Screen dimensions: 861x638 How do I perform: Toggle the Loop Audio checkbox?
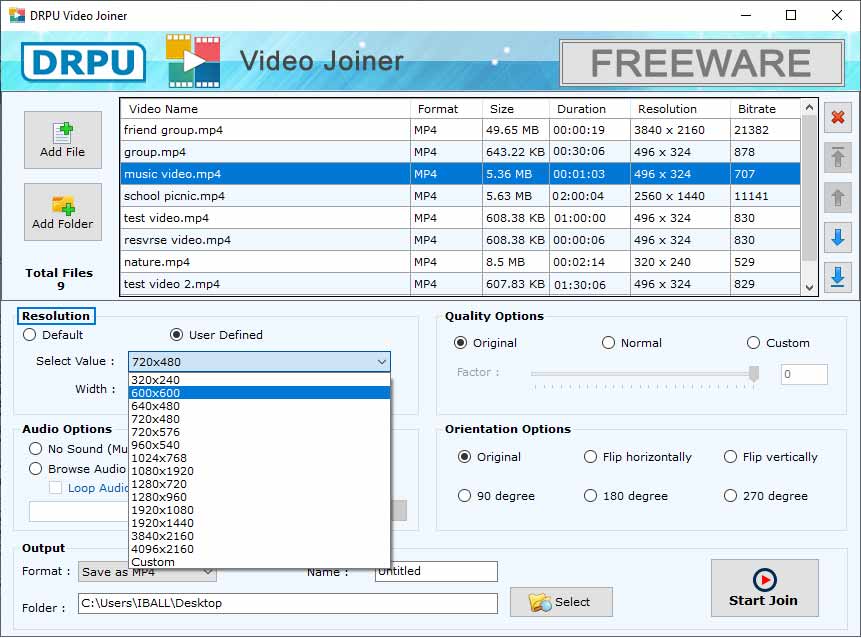pos(55,488)
